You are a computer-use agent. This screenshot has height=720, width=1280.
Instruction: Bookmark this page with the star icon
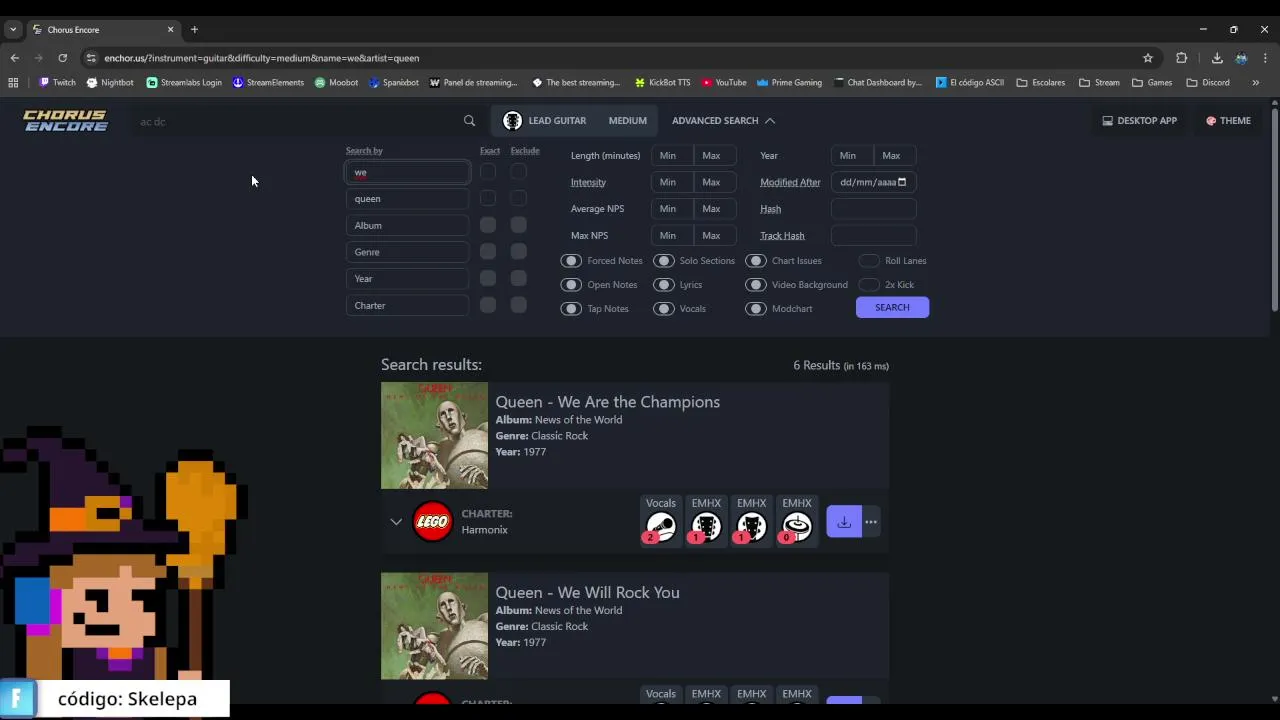pyautogui.click(x=1148, y=58)
